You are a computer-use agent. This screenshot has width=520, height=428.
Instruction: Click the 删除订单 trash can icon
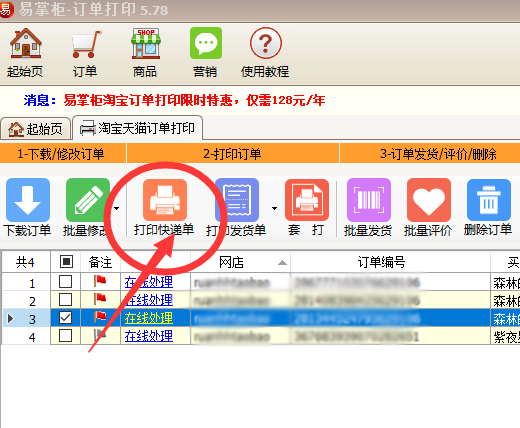489,199
